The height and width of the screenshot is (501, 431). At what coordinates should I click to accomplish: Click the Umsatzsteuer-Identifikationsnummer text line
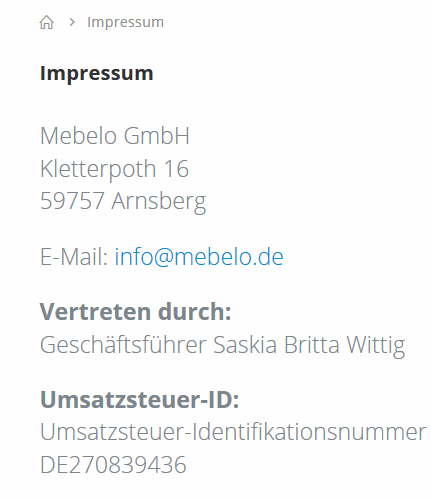(233, 432)
